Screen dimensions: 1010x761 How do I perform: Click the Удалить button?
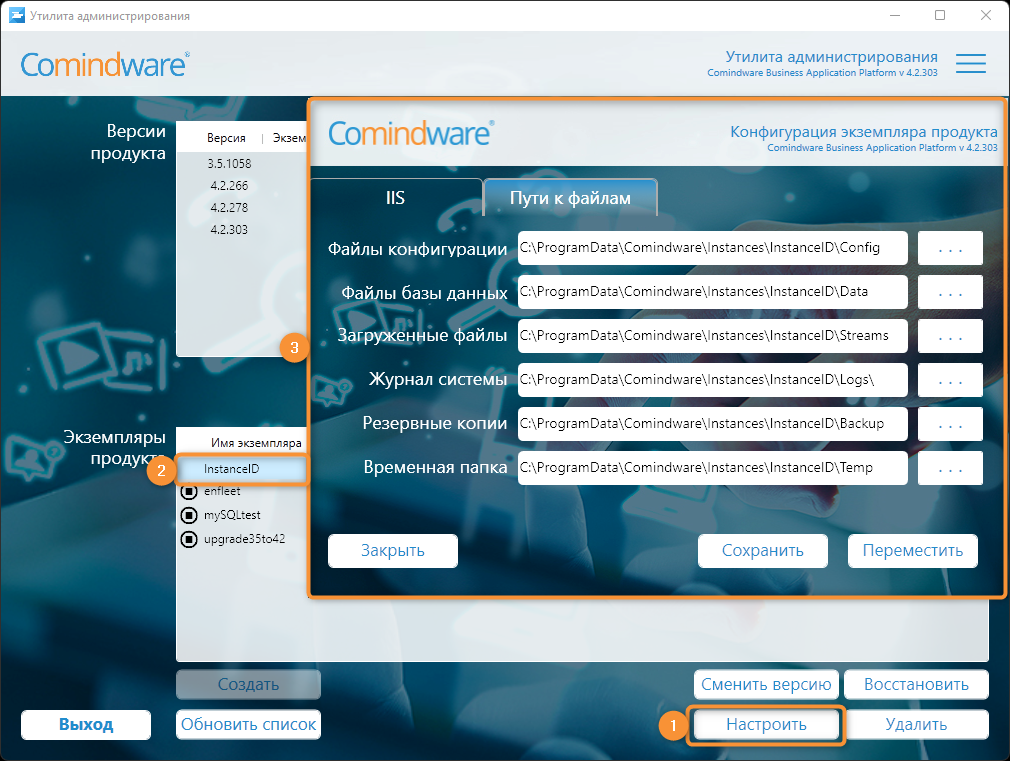[917, 725]
